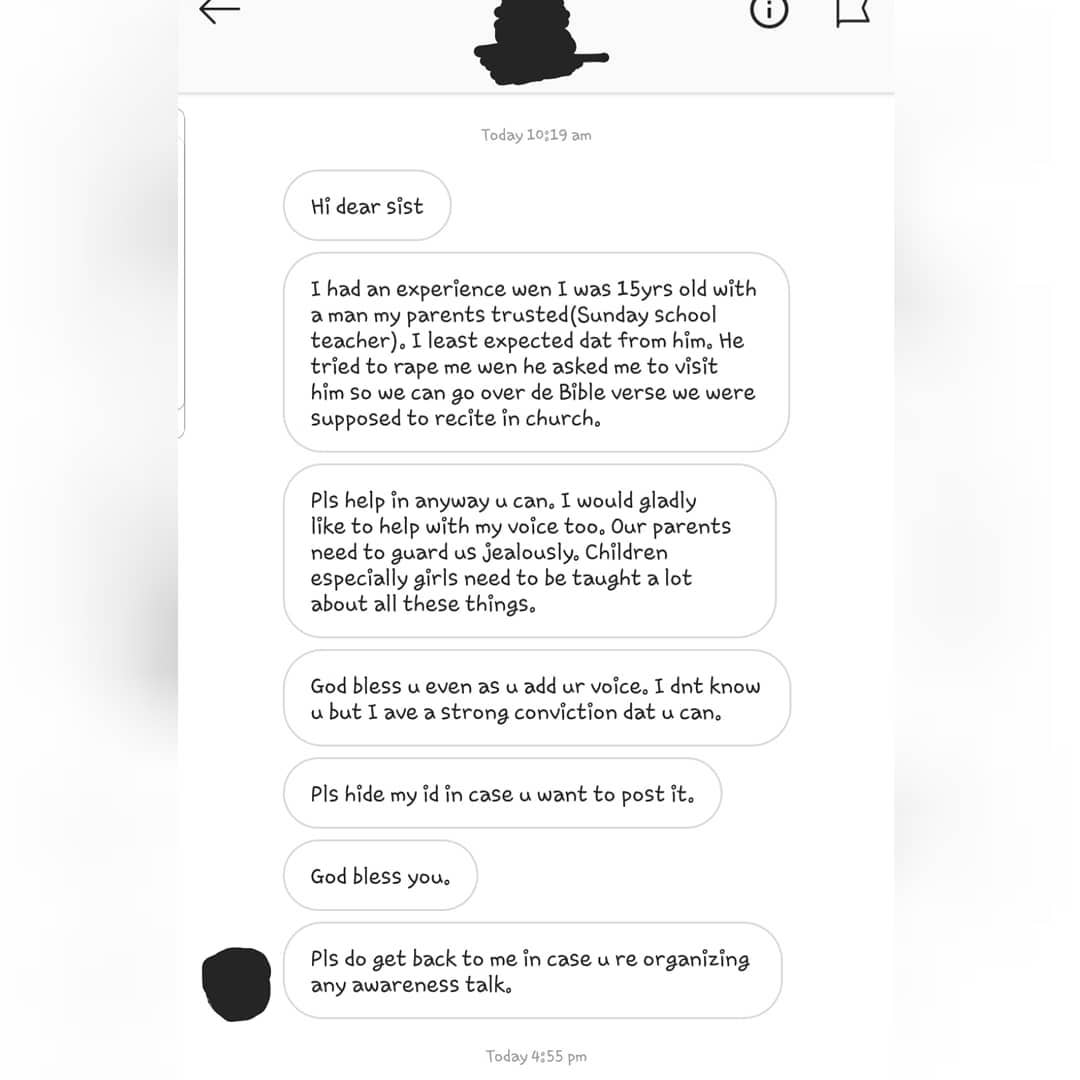Open the redacted profile name header
This screenshot has height=1080, width=1080.
tap(541, 41)
